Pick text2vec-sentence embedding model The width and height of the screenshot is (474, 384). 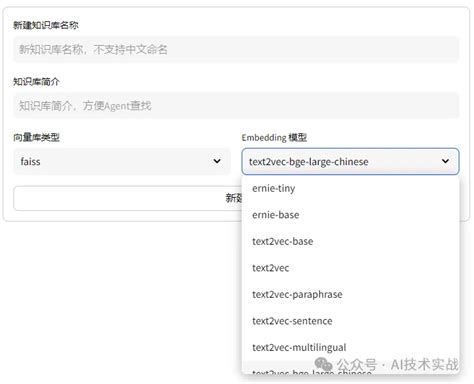pos(350,321)
